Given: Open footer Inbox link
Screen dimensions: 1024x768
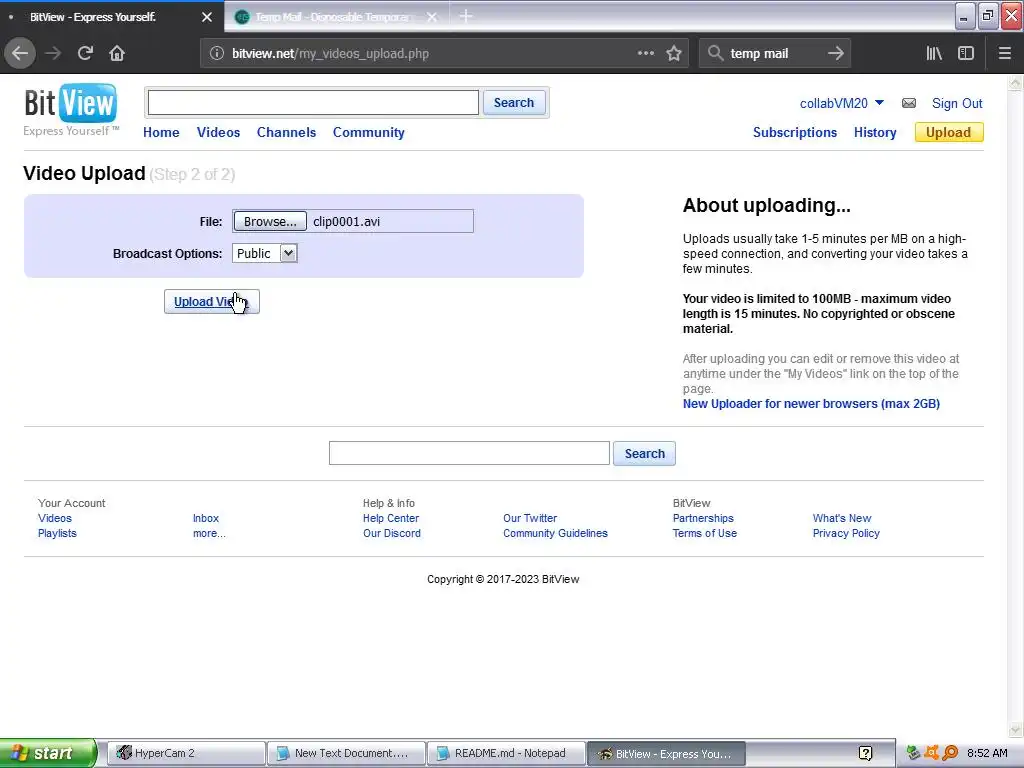Looking at the screenshot, I should (206, 518).
